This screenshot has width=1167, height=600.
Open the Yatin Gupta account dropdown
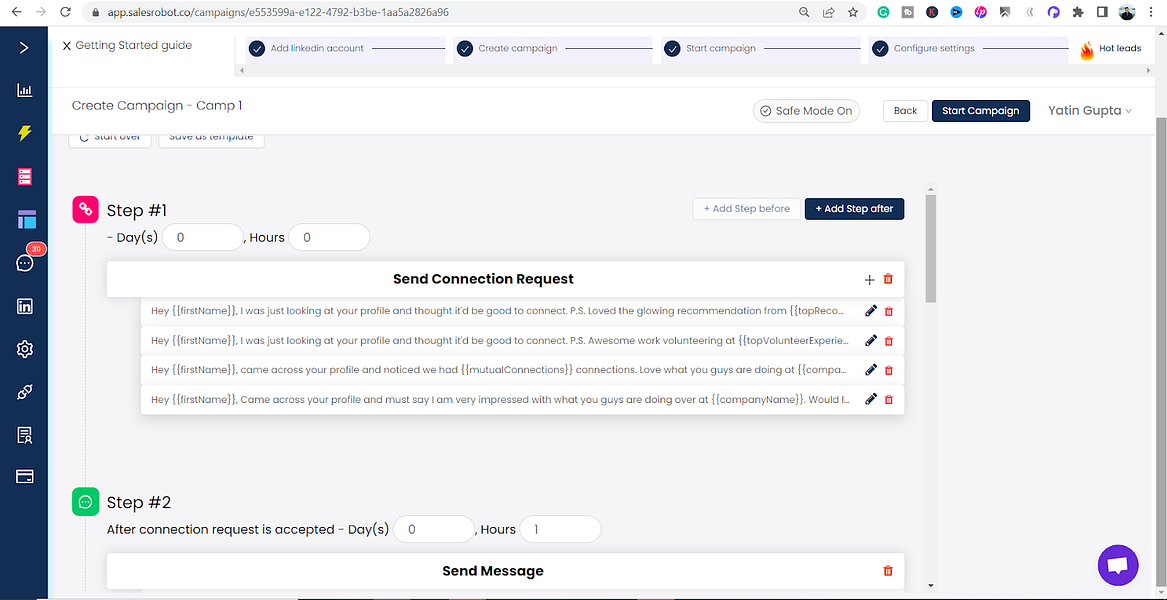[x=1090, y=110]
